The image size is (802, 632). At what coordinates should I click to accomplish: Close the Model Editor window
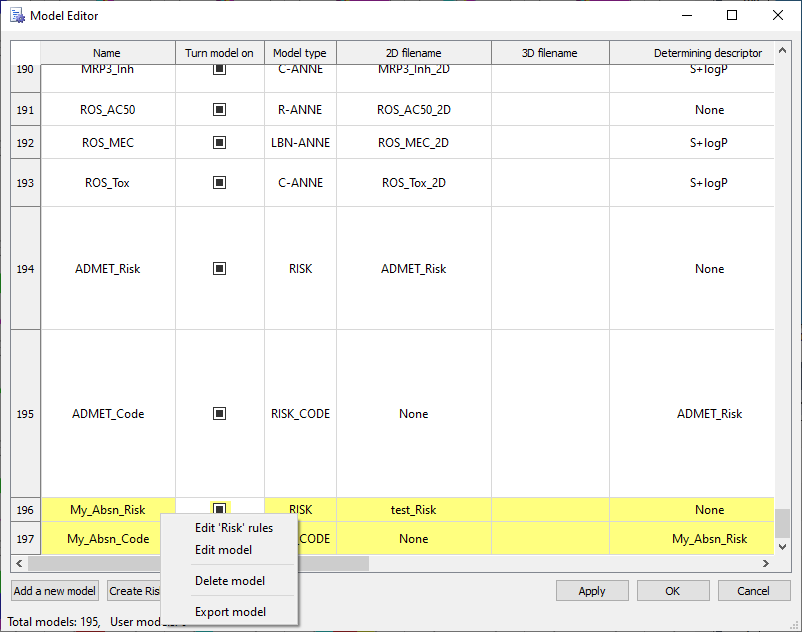tap(777, 15)
